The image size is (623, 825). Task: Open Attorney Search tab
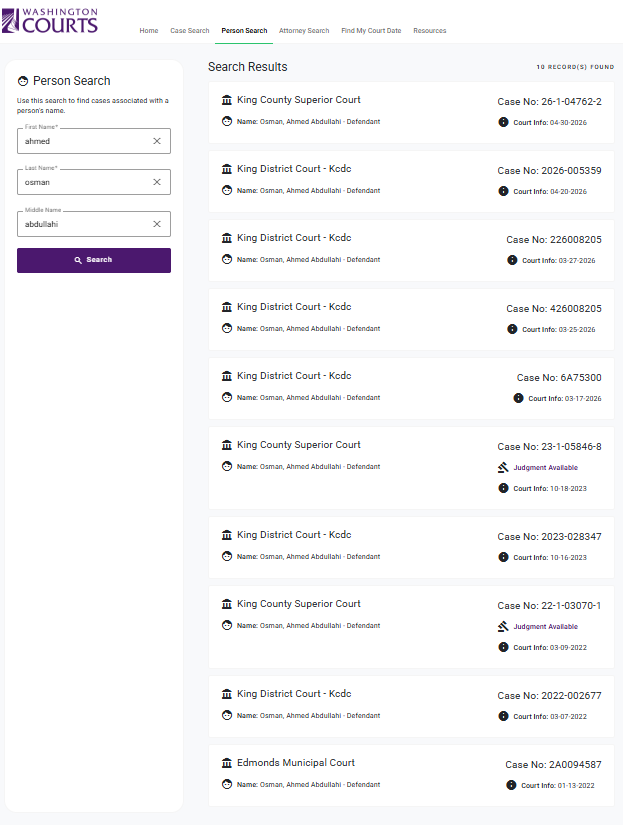(304, 31)
